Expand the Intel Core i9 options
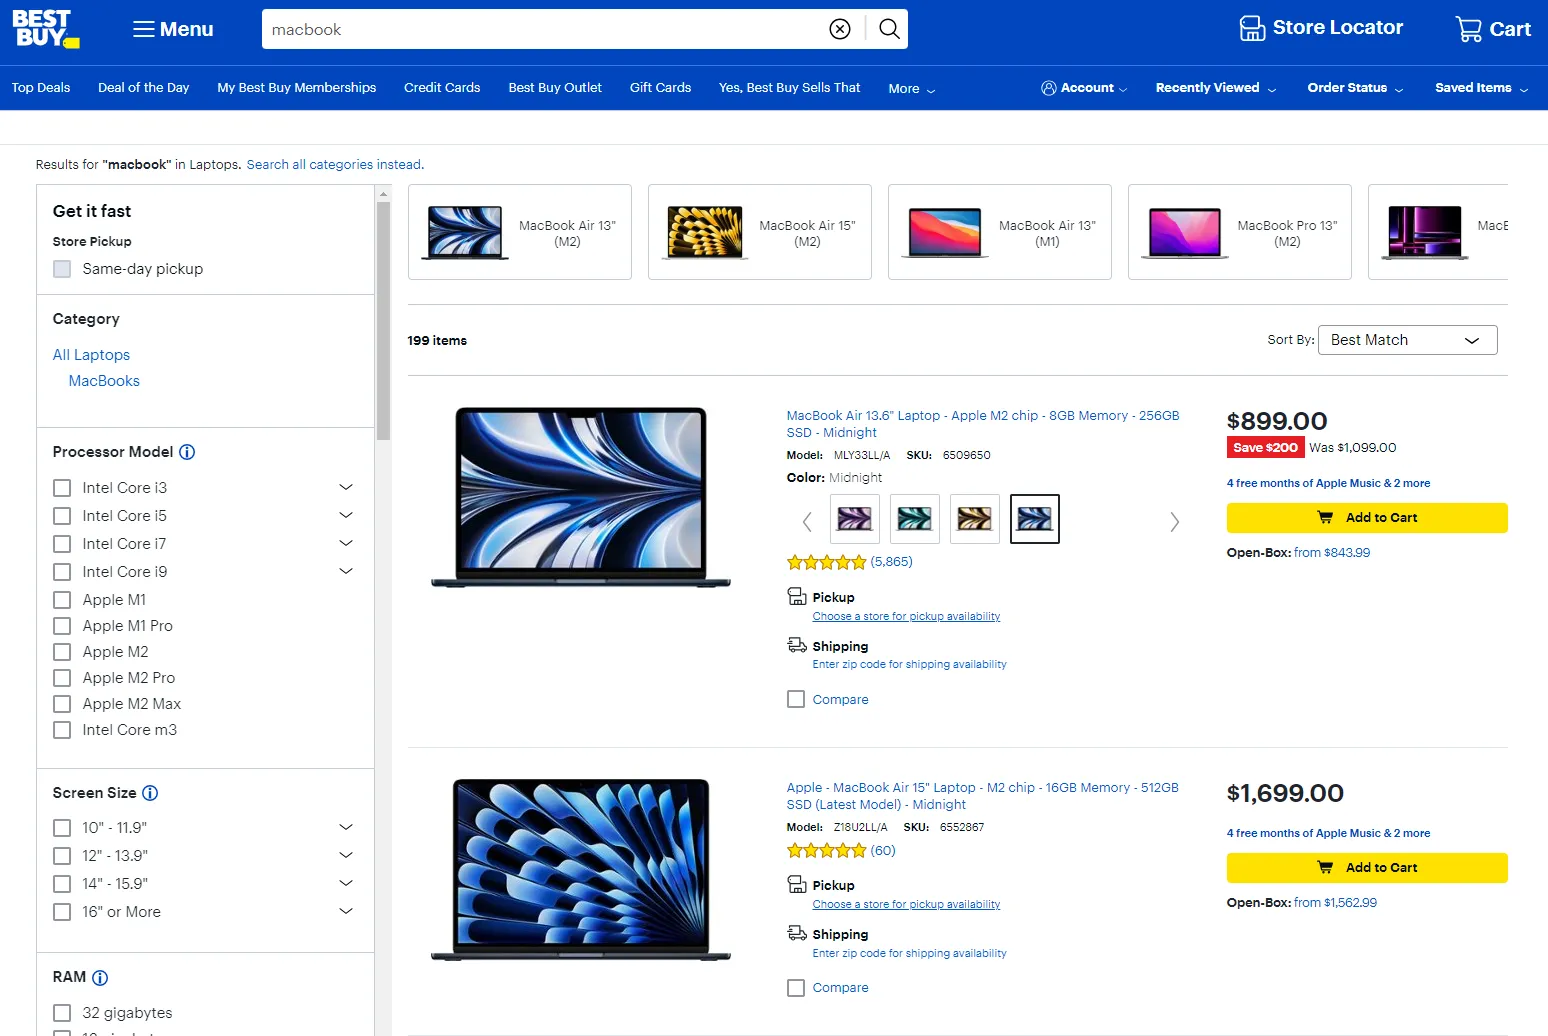Screen dimensions: 1548x1036 [x=346, y=571]
